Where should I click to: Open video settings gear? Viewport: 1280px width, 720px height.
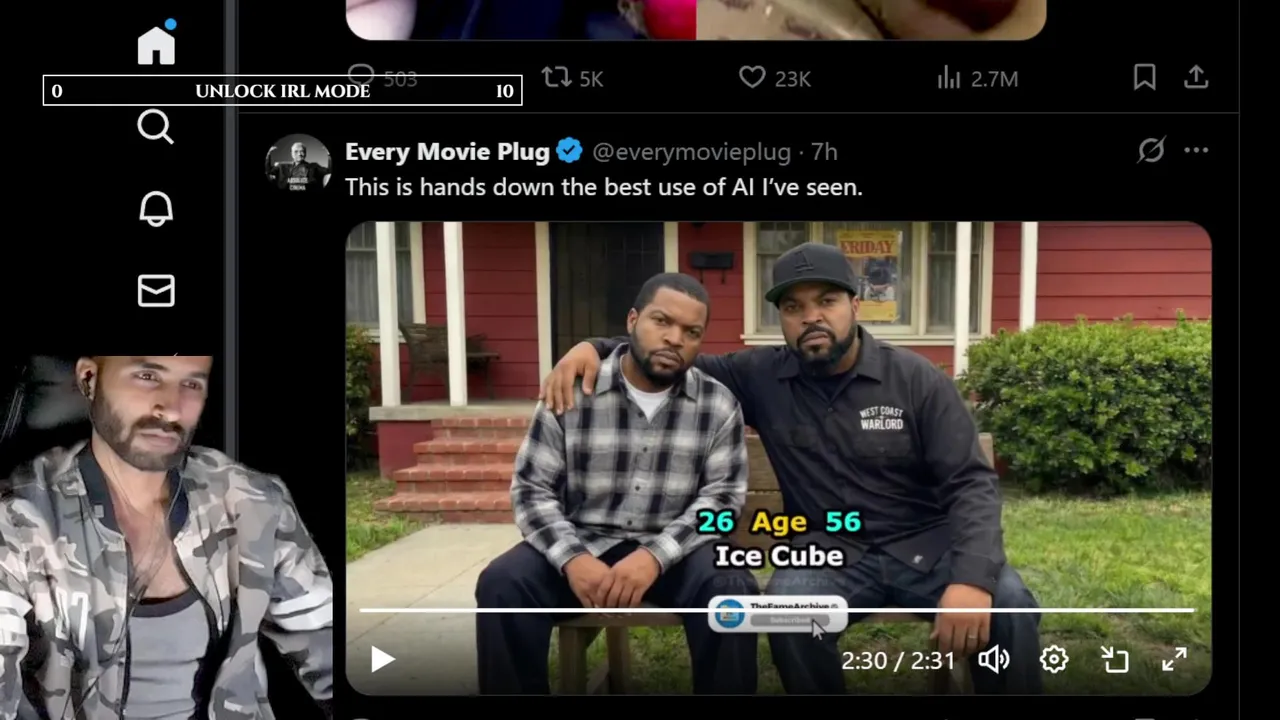1054,659
